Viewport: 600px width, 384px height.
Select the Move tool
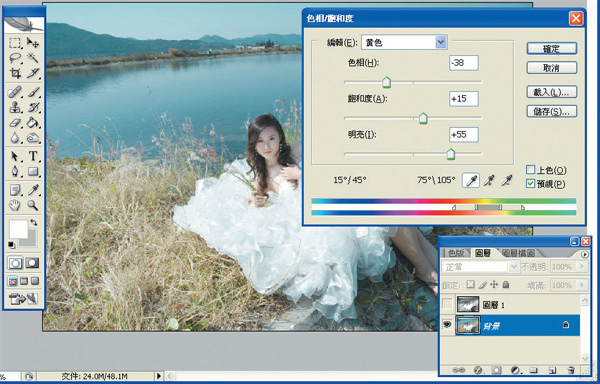pyautogui.click(x=33, y=42)
